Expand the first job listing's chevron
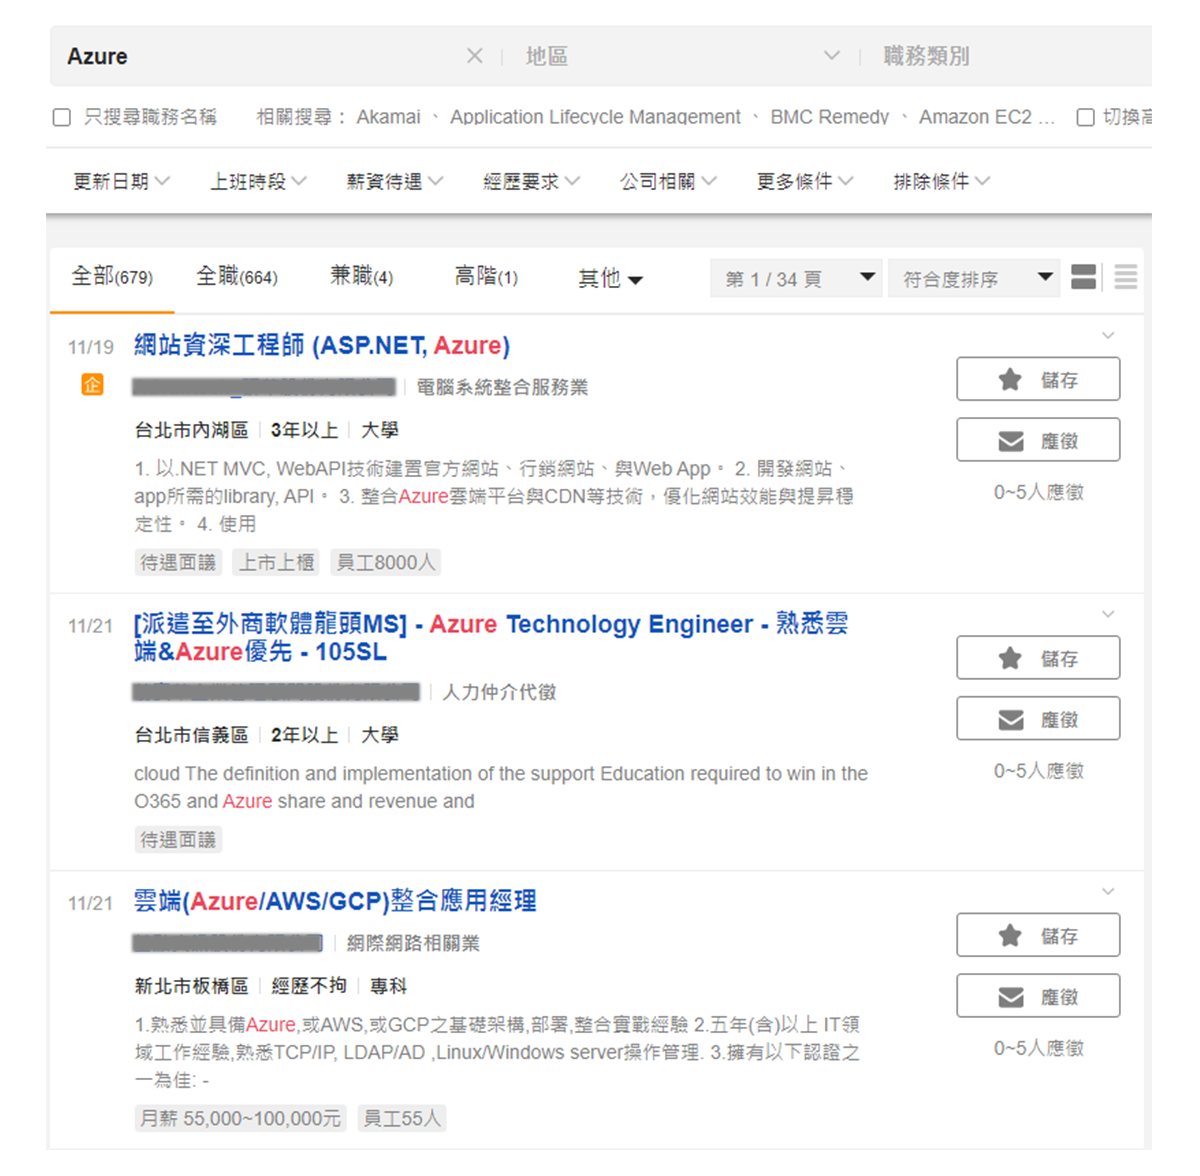1200x1176 pixels. 1107,335
